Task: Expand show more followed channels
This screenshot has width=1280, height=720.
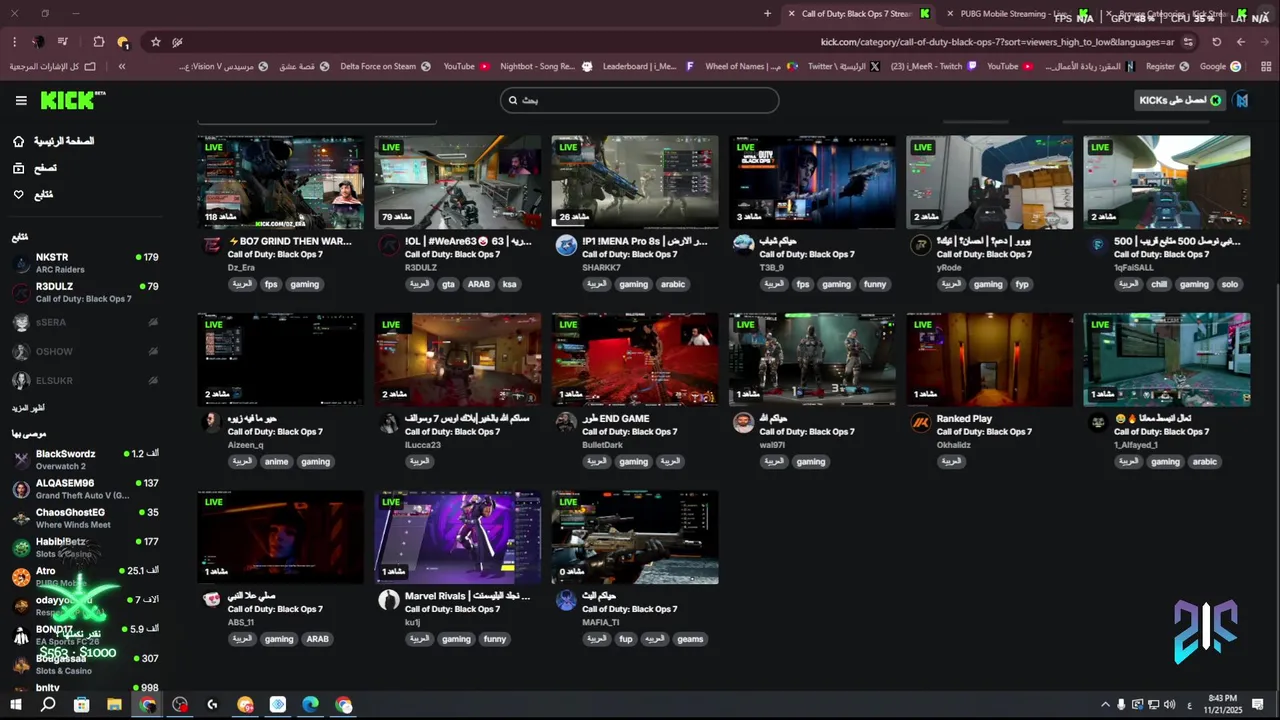Action: [x=28, y=408]
